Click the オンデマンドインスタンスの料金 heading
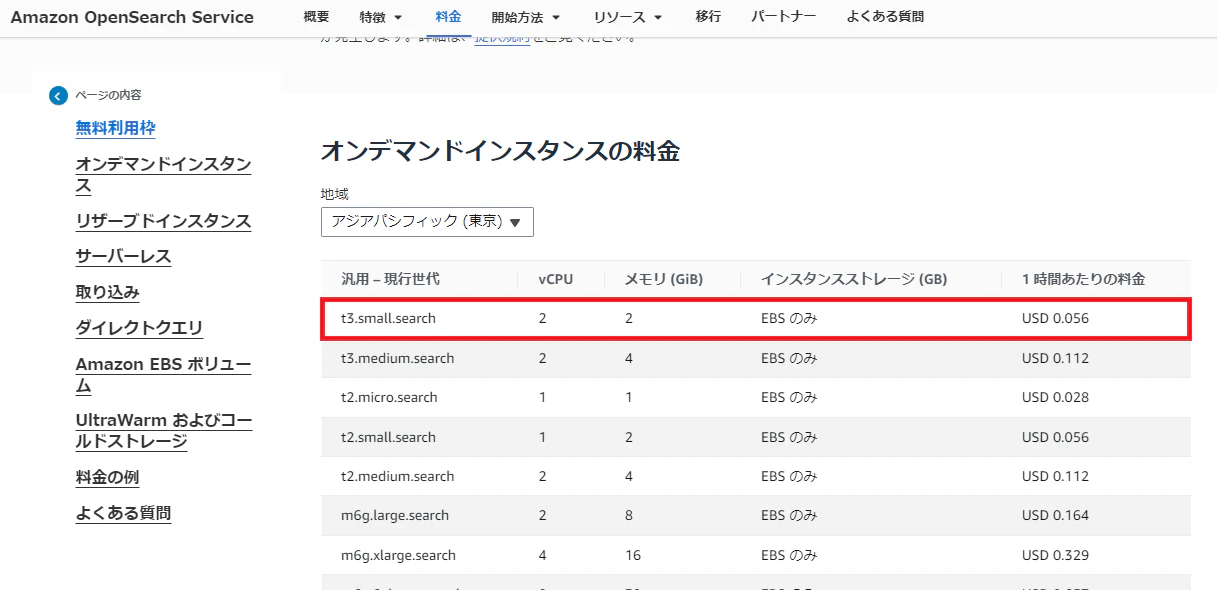The image size is (1217, 590). point(500,152)
